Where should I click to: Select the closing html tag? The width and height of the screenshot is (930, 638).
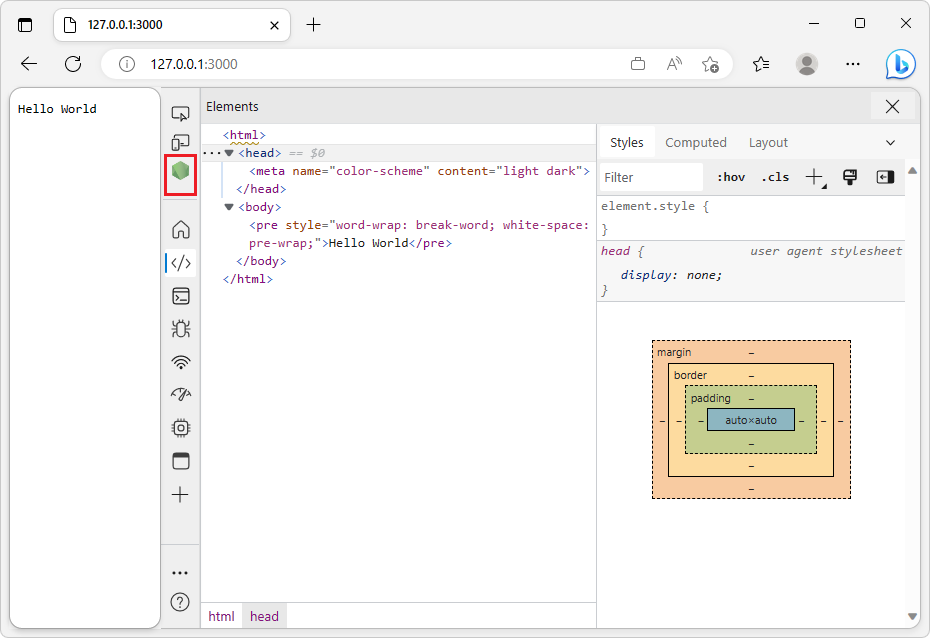(247, 279)
